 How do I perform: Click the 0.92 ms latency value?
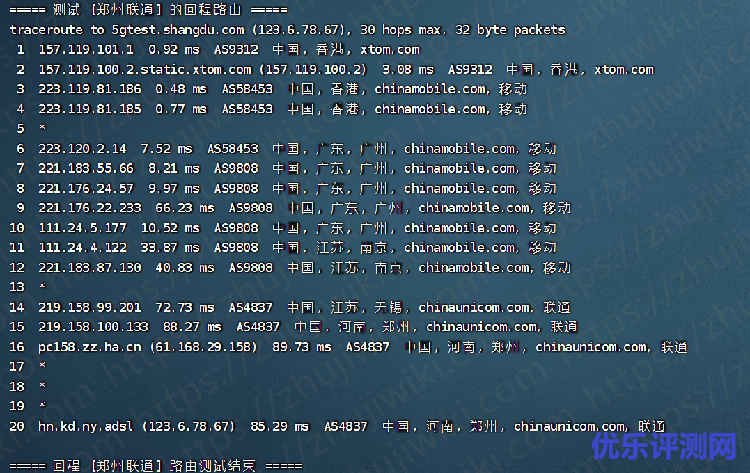click(174, 49)
